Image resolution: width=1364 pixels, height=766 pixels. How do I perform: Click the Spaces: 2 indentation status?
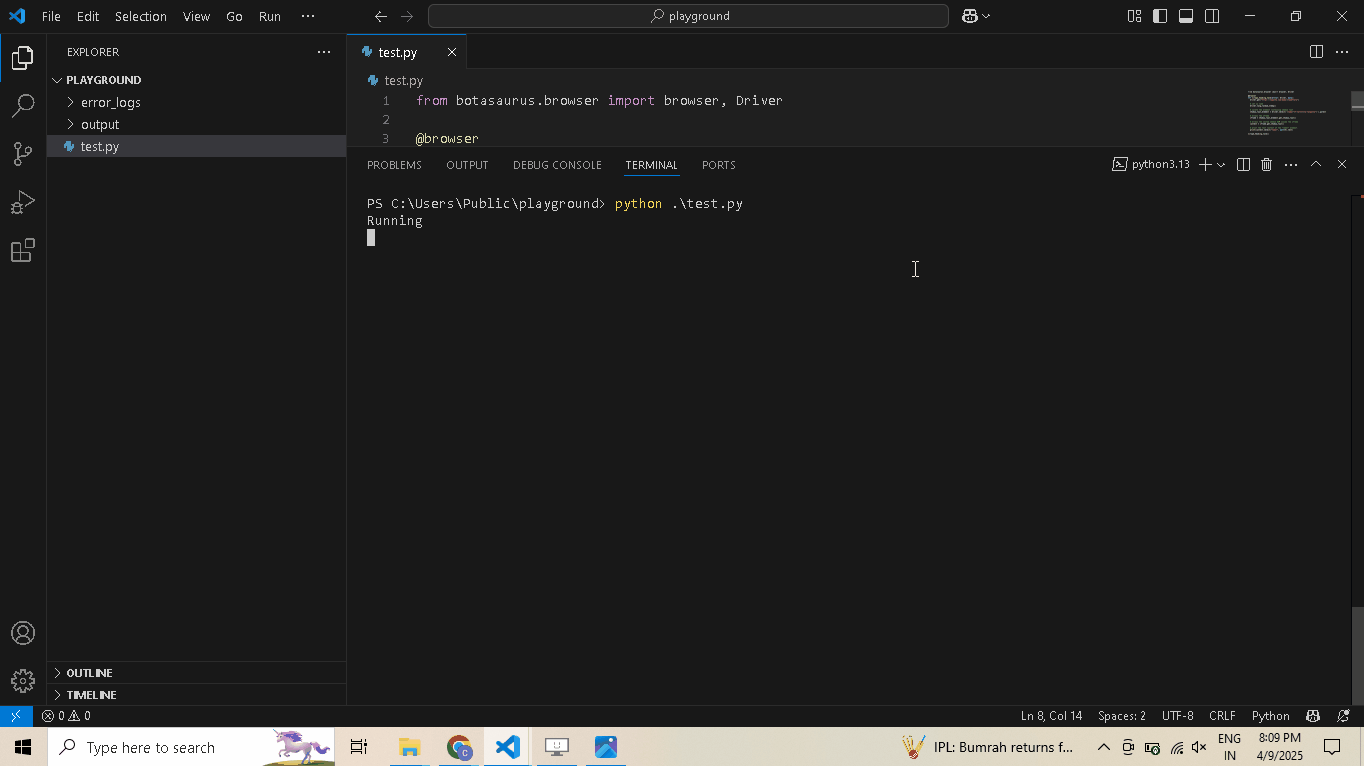(1121, 715)
